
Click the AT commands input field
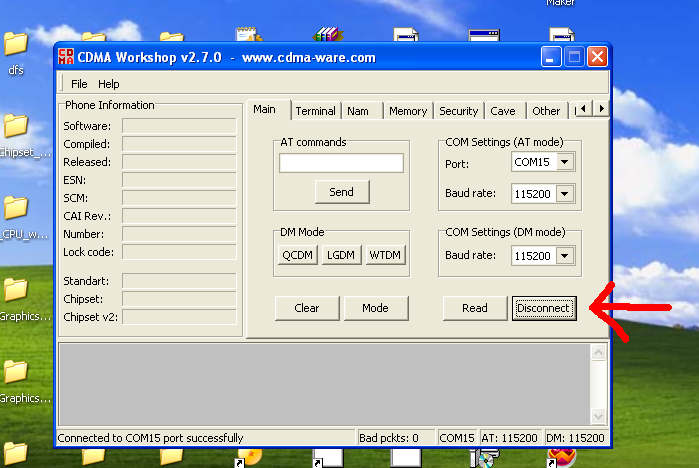341,163
